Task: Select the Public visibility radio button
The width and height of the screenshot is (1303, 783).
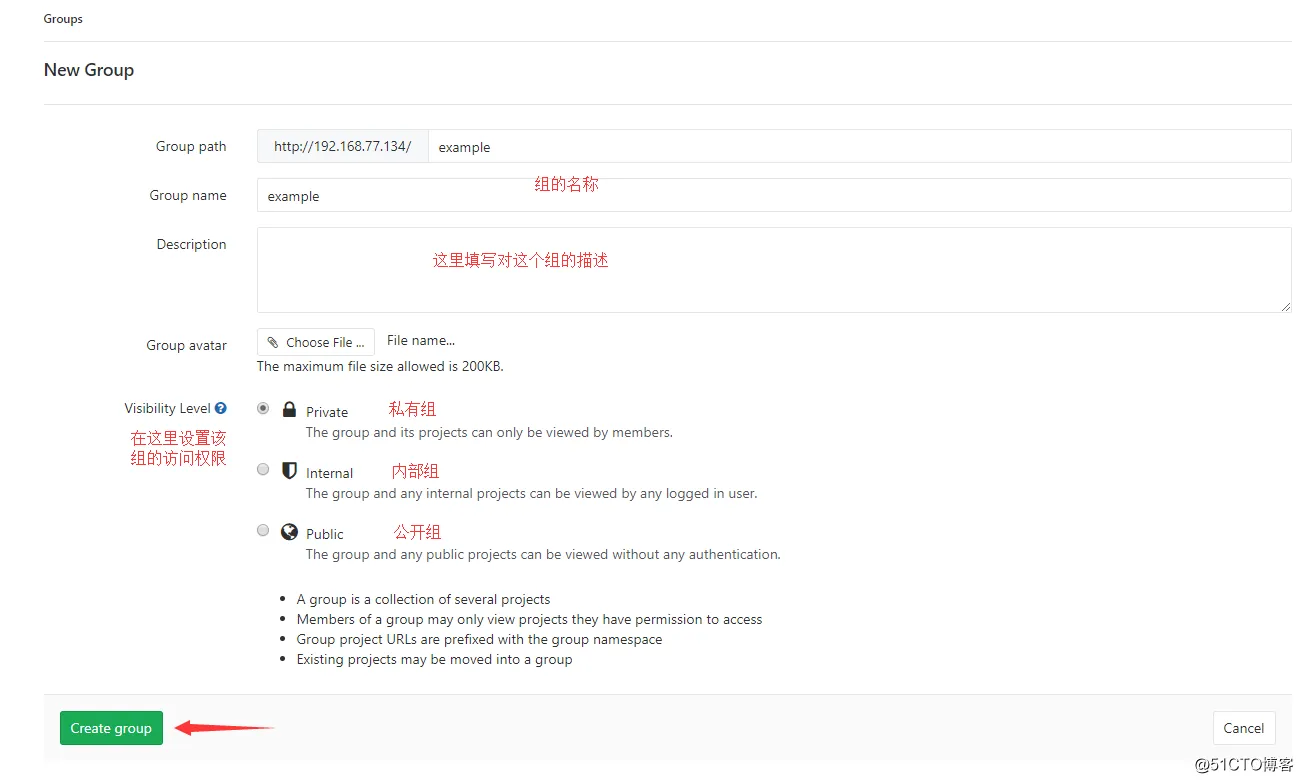Action: pos(263,530)
